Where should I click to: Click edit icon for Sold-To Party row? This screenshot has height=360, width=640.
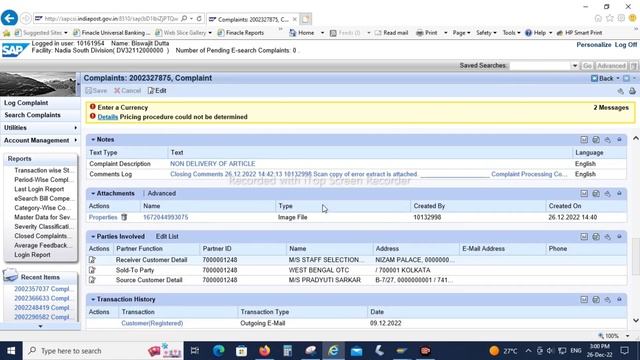pyautogui.click(x=92, y=270)
